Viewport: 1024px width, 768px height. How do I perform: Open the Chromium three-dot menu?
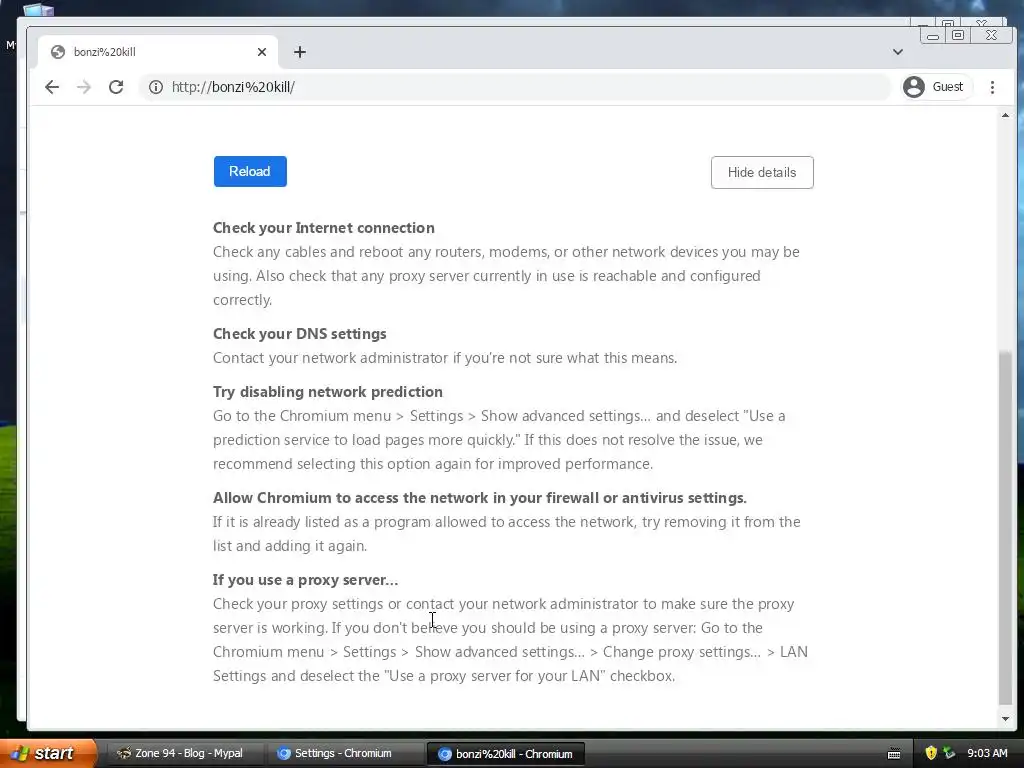pyautogui.click(x=992, y=87)
